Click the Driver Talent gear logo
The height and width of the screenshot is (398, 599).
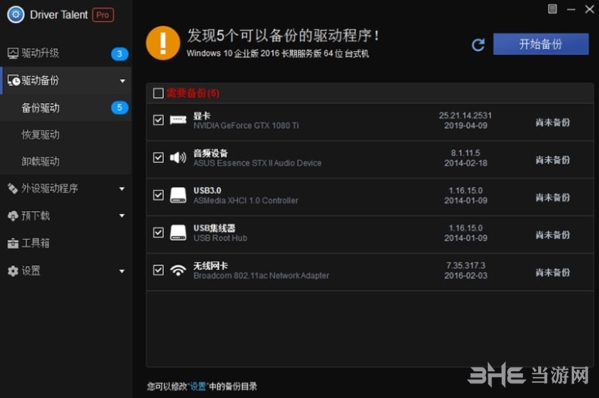click(x=16, y=15)
